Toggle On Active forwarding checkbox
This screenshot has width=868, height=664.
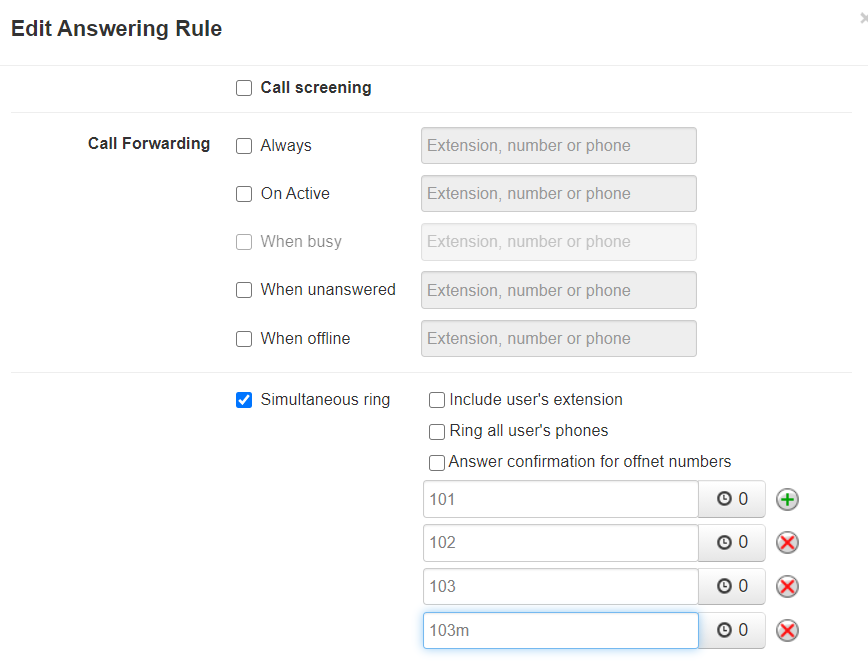tap(244, 194)
